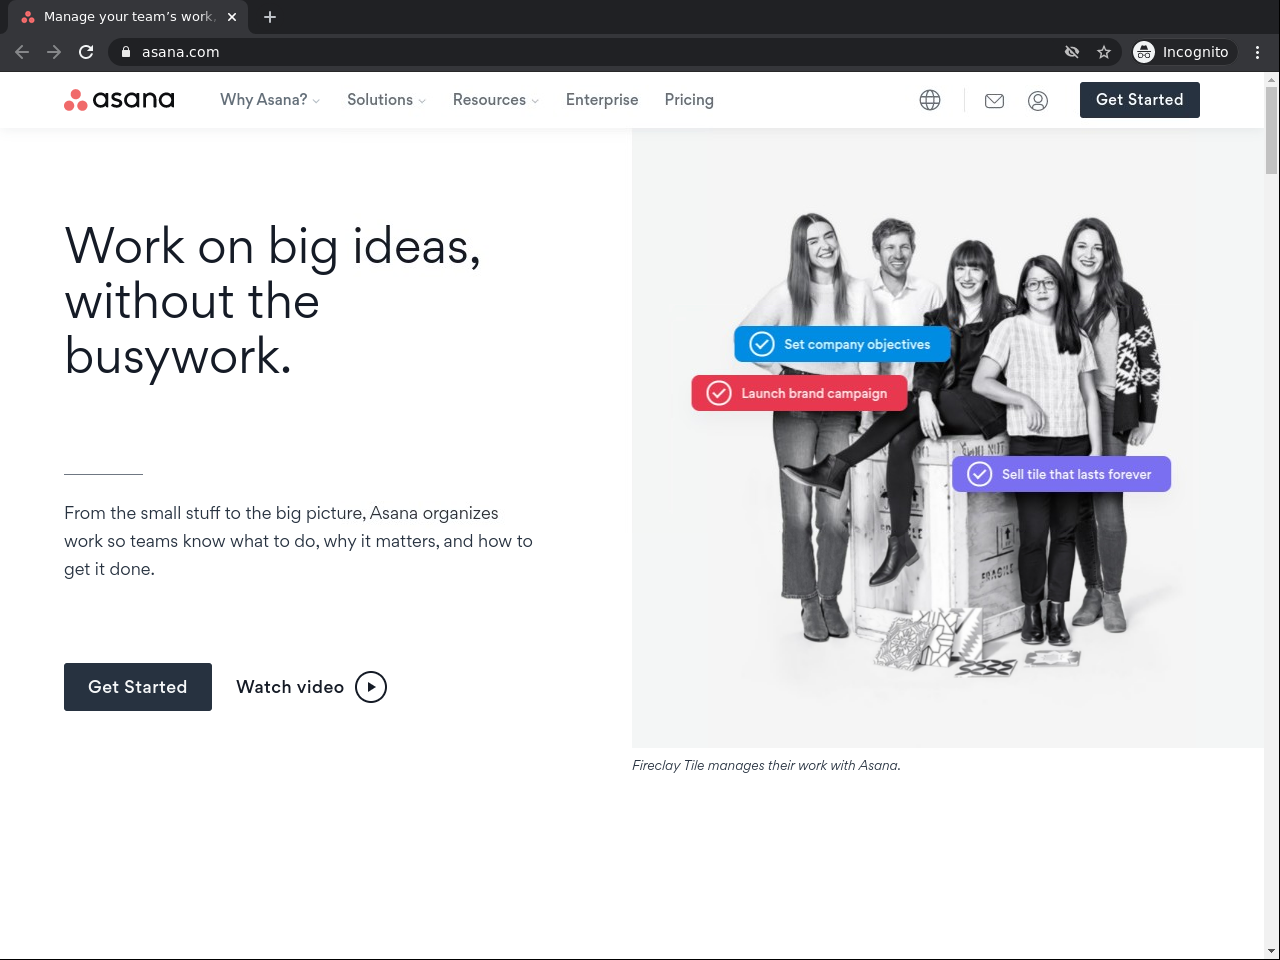1280x960 pixels.
Task: Open the Enterprise page
Action: pos(602,100)
